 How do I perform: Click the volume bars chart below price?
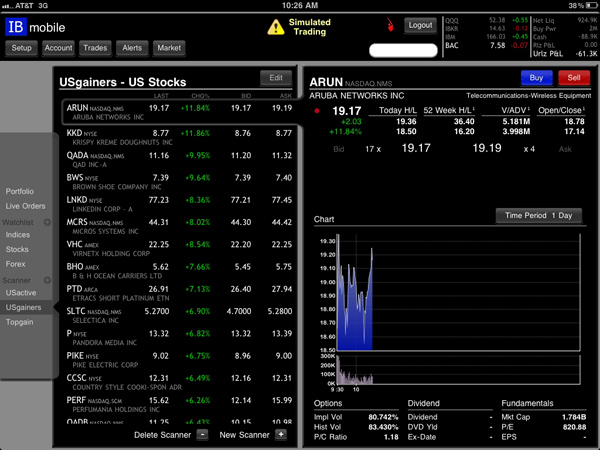click(458, 370)
